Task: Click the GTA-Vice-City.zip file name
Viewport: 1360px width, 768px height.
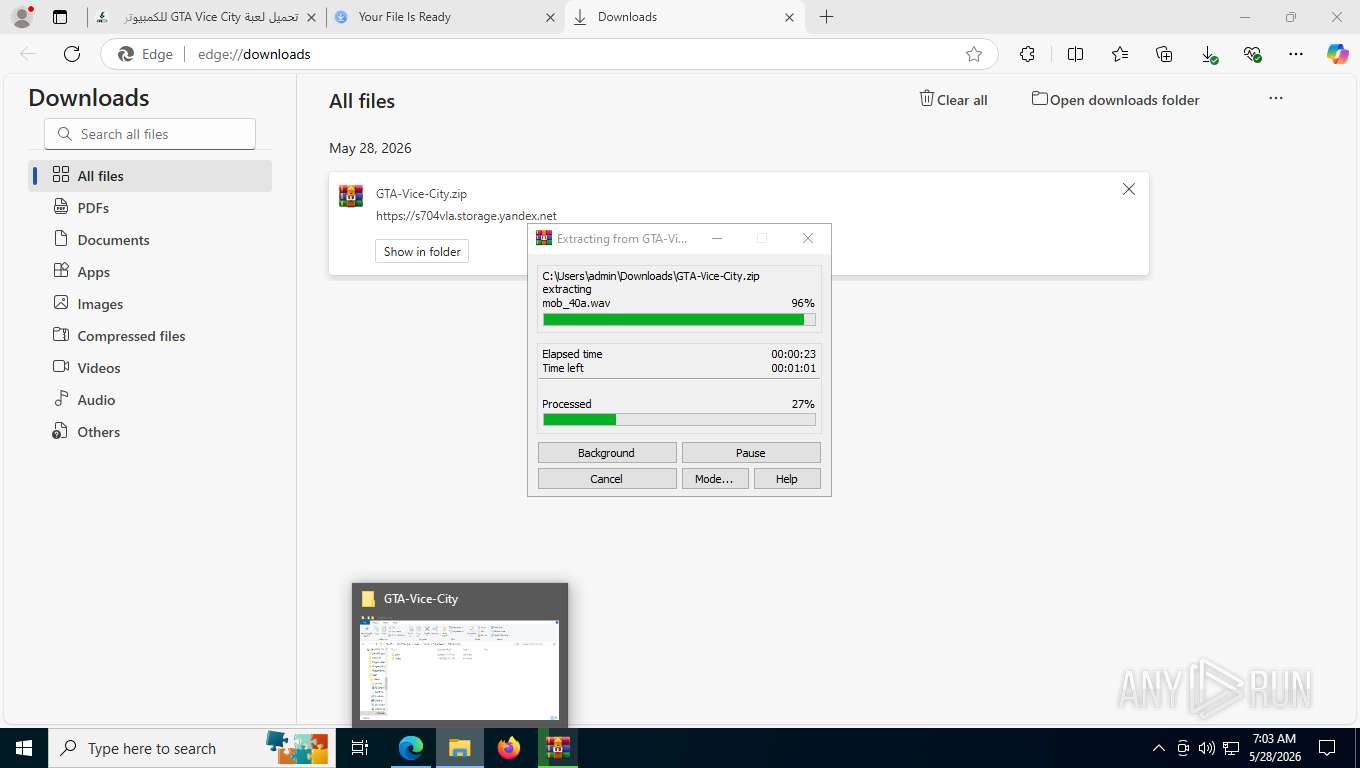Action: (421, 194)
